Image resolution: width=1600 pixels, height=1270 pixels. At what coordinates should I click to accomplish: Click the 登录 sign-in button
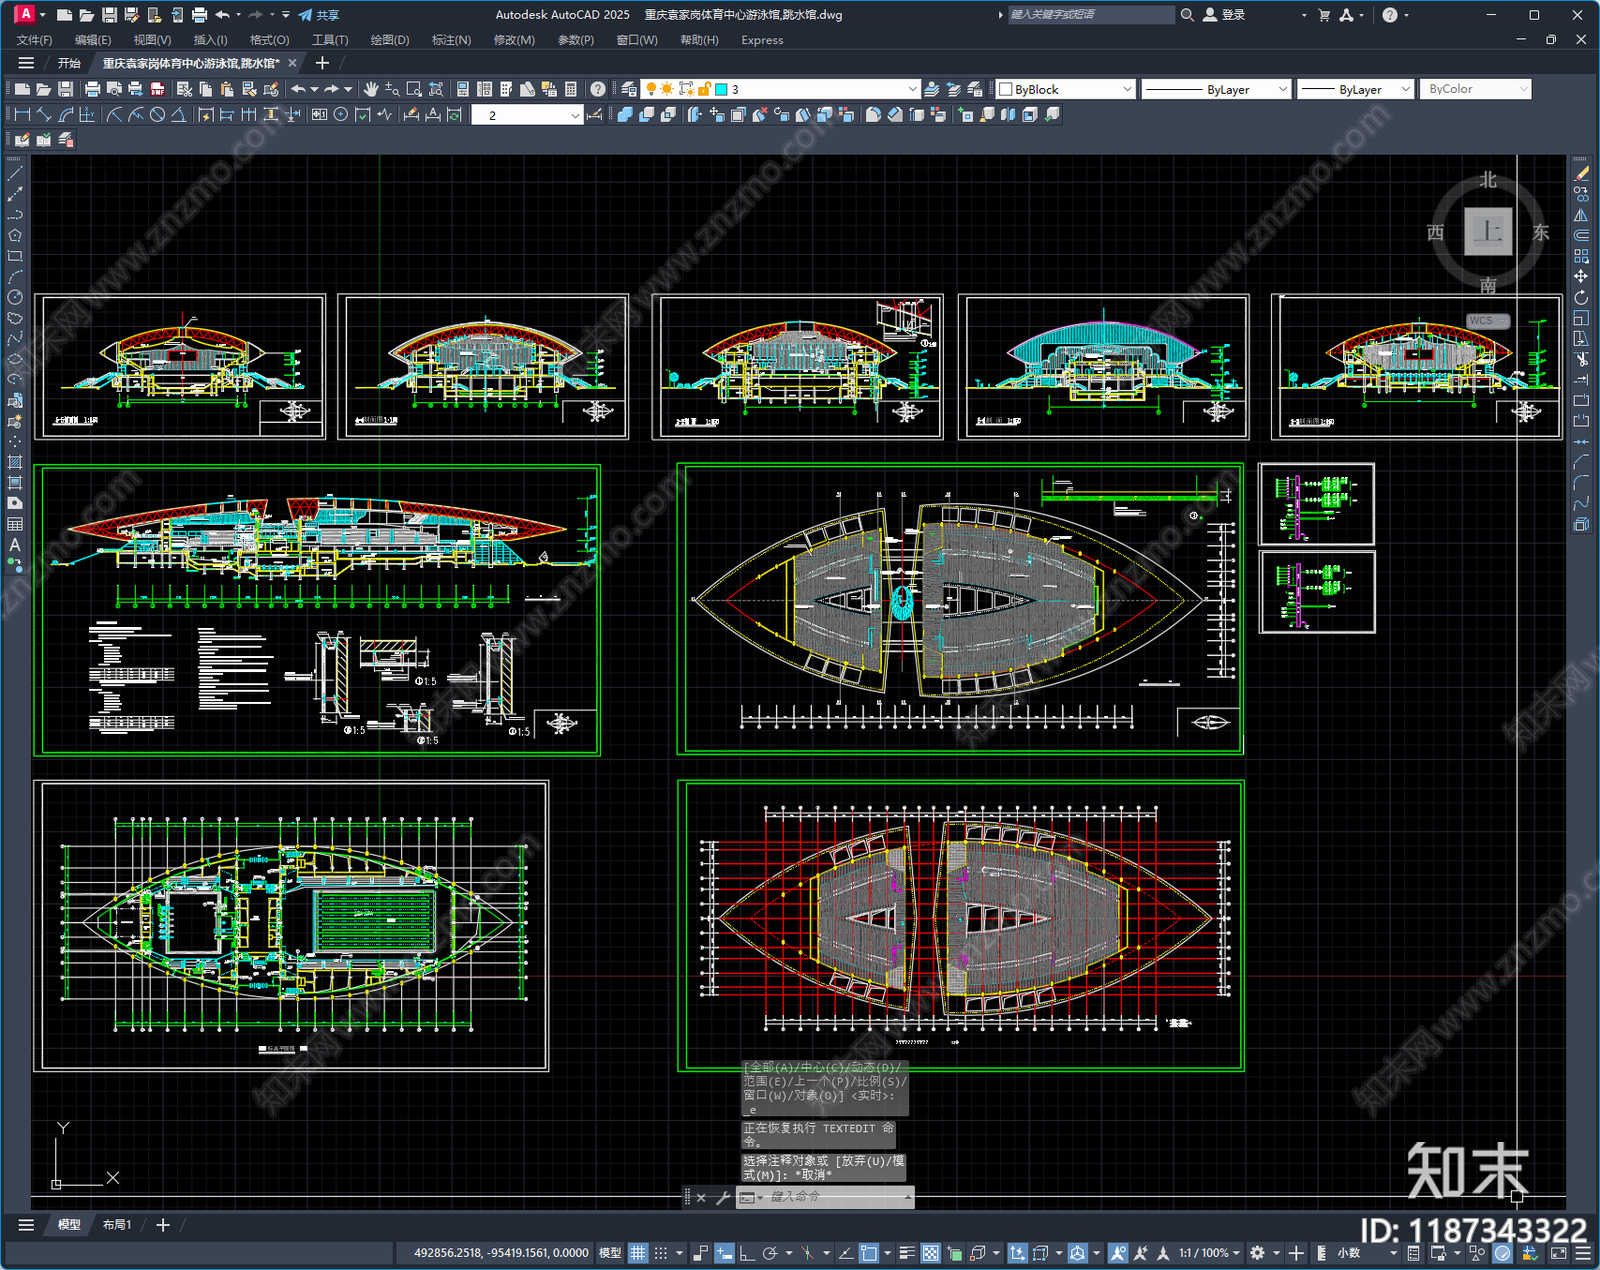pyautogui.click(x=1225, y=15)
